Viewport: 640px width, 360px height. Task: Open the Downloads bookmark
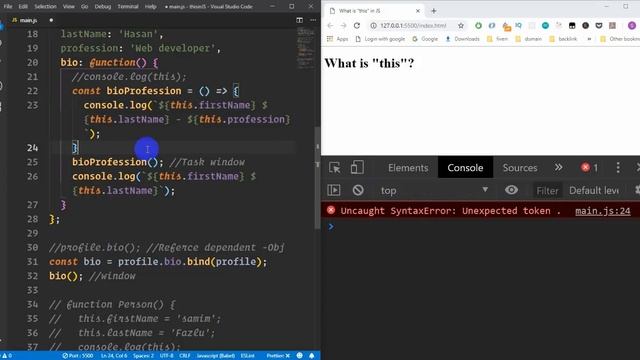[x=462, y=39]
